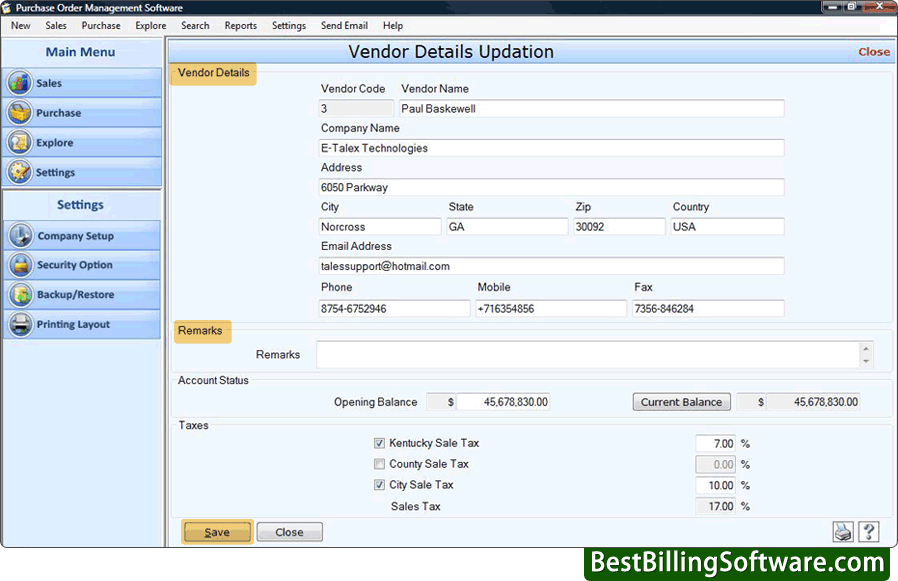
Task: Open the Purchase menu in menu bar
Action: pyautogui.click(x=101, y=26)
